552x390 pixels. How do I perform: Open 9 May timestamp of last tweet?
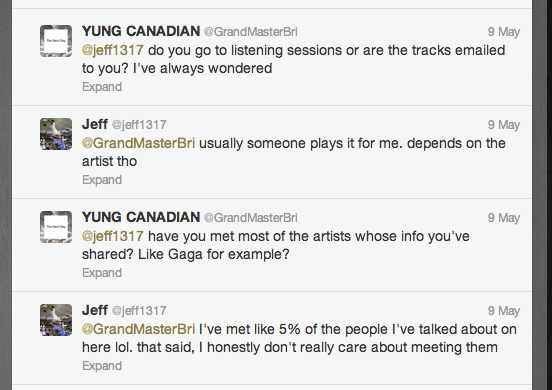click(x=504, y=310)
